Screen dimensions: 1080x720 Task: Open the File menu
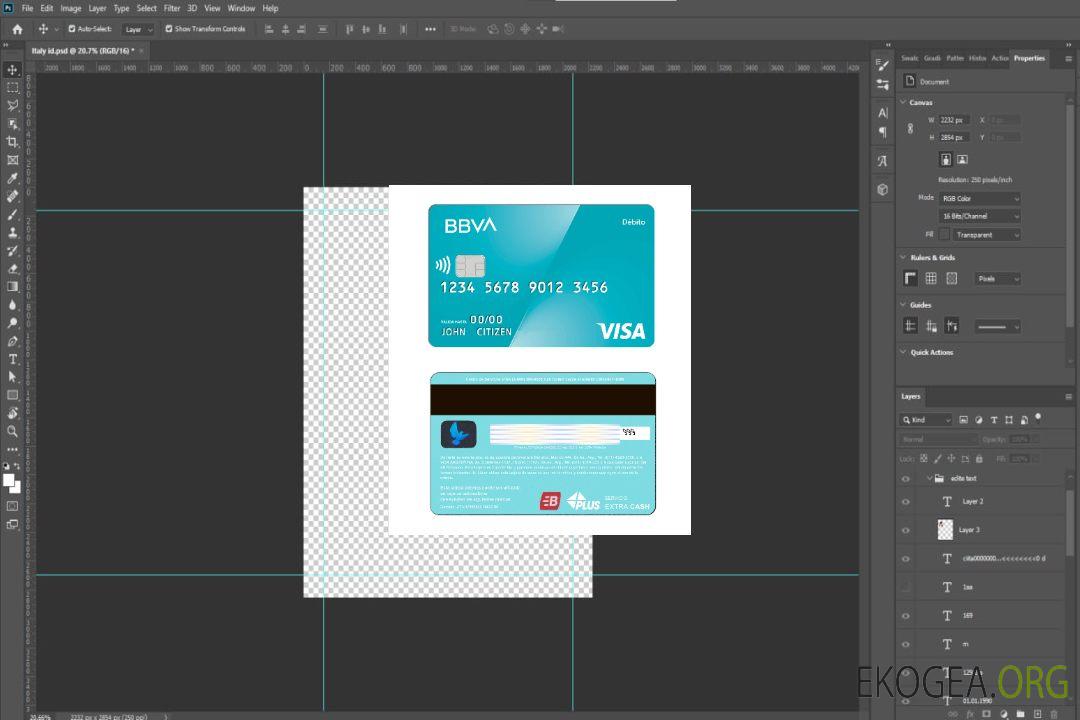pos(28,8)
